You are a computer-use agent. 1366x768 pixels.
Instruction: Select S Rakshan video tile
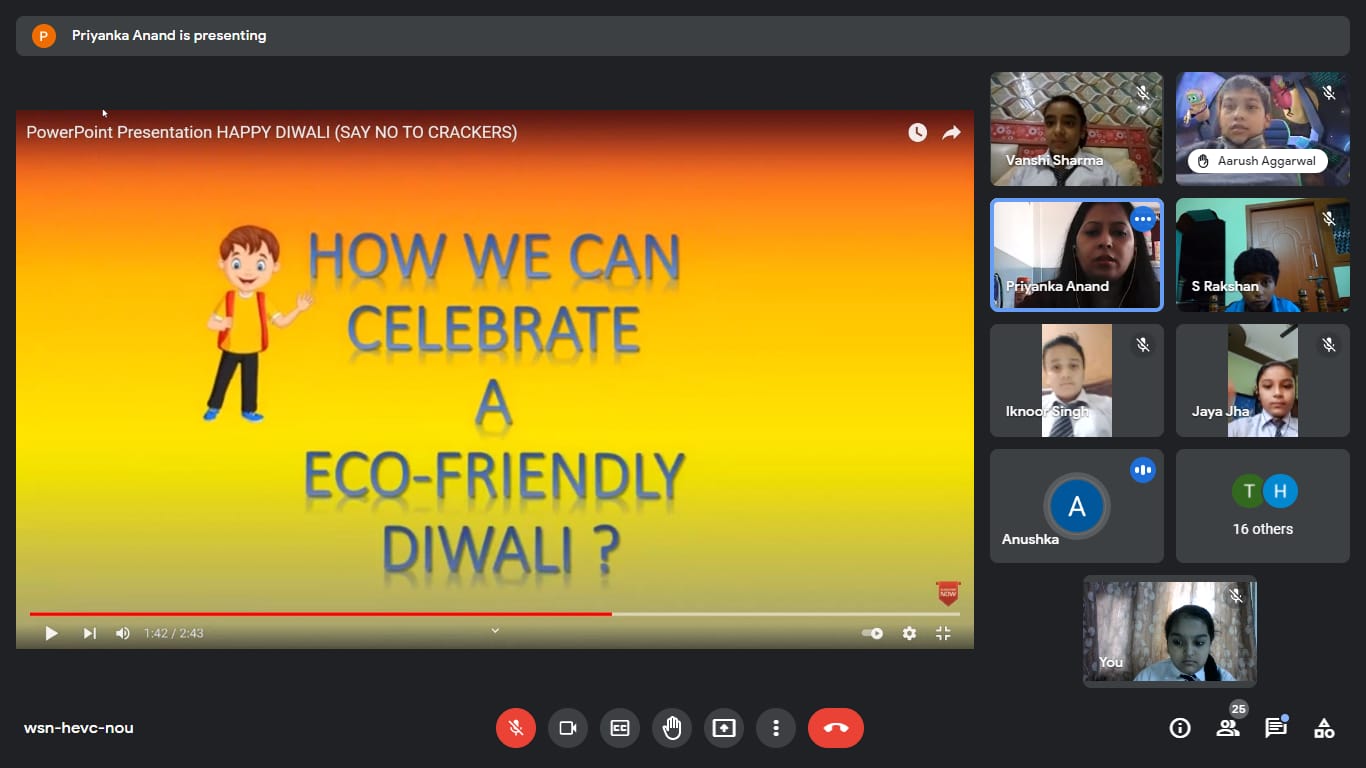[1263, 255]
